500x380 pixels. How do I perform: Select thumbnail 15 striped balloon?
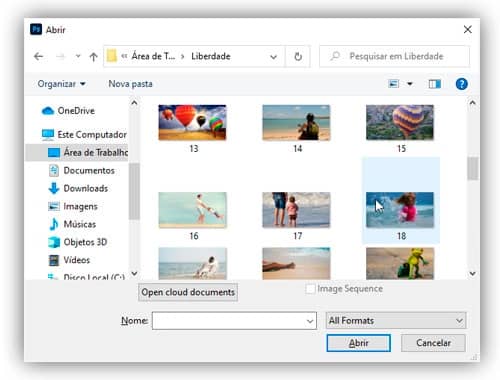click(400, 122)
